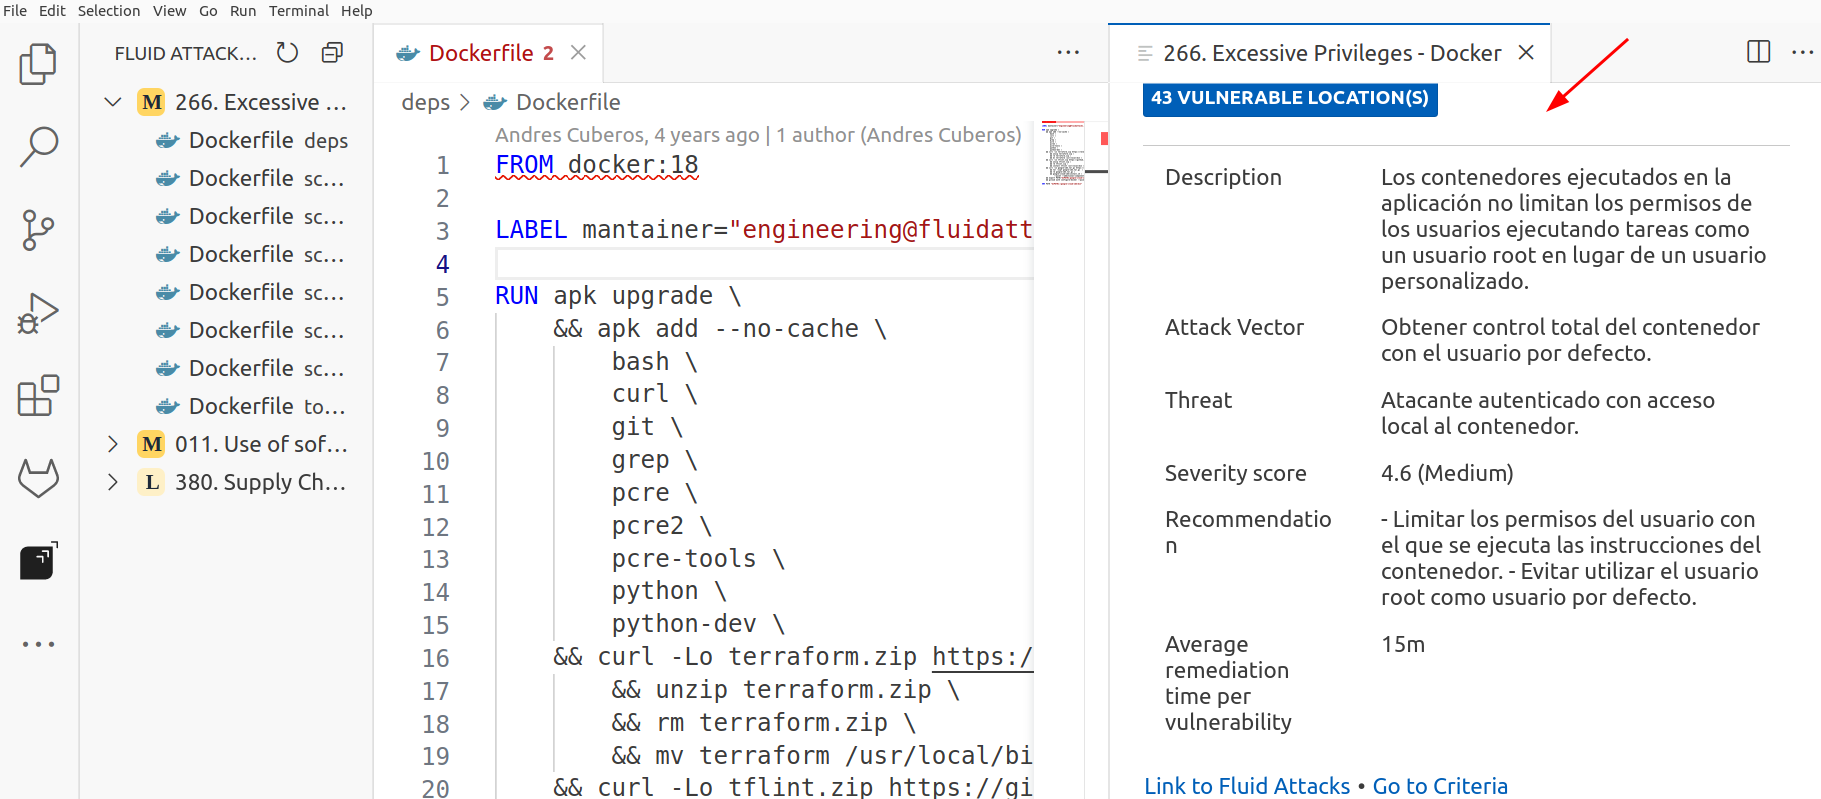This screenshot has width=1821, height=799.
Task: Click line number 4 in gutter
Action: (442, 264)
